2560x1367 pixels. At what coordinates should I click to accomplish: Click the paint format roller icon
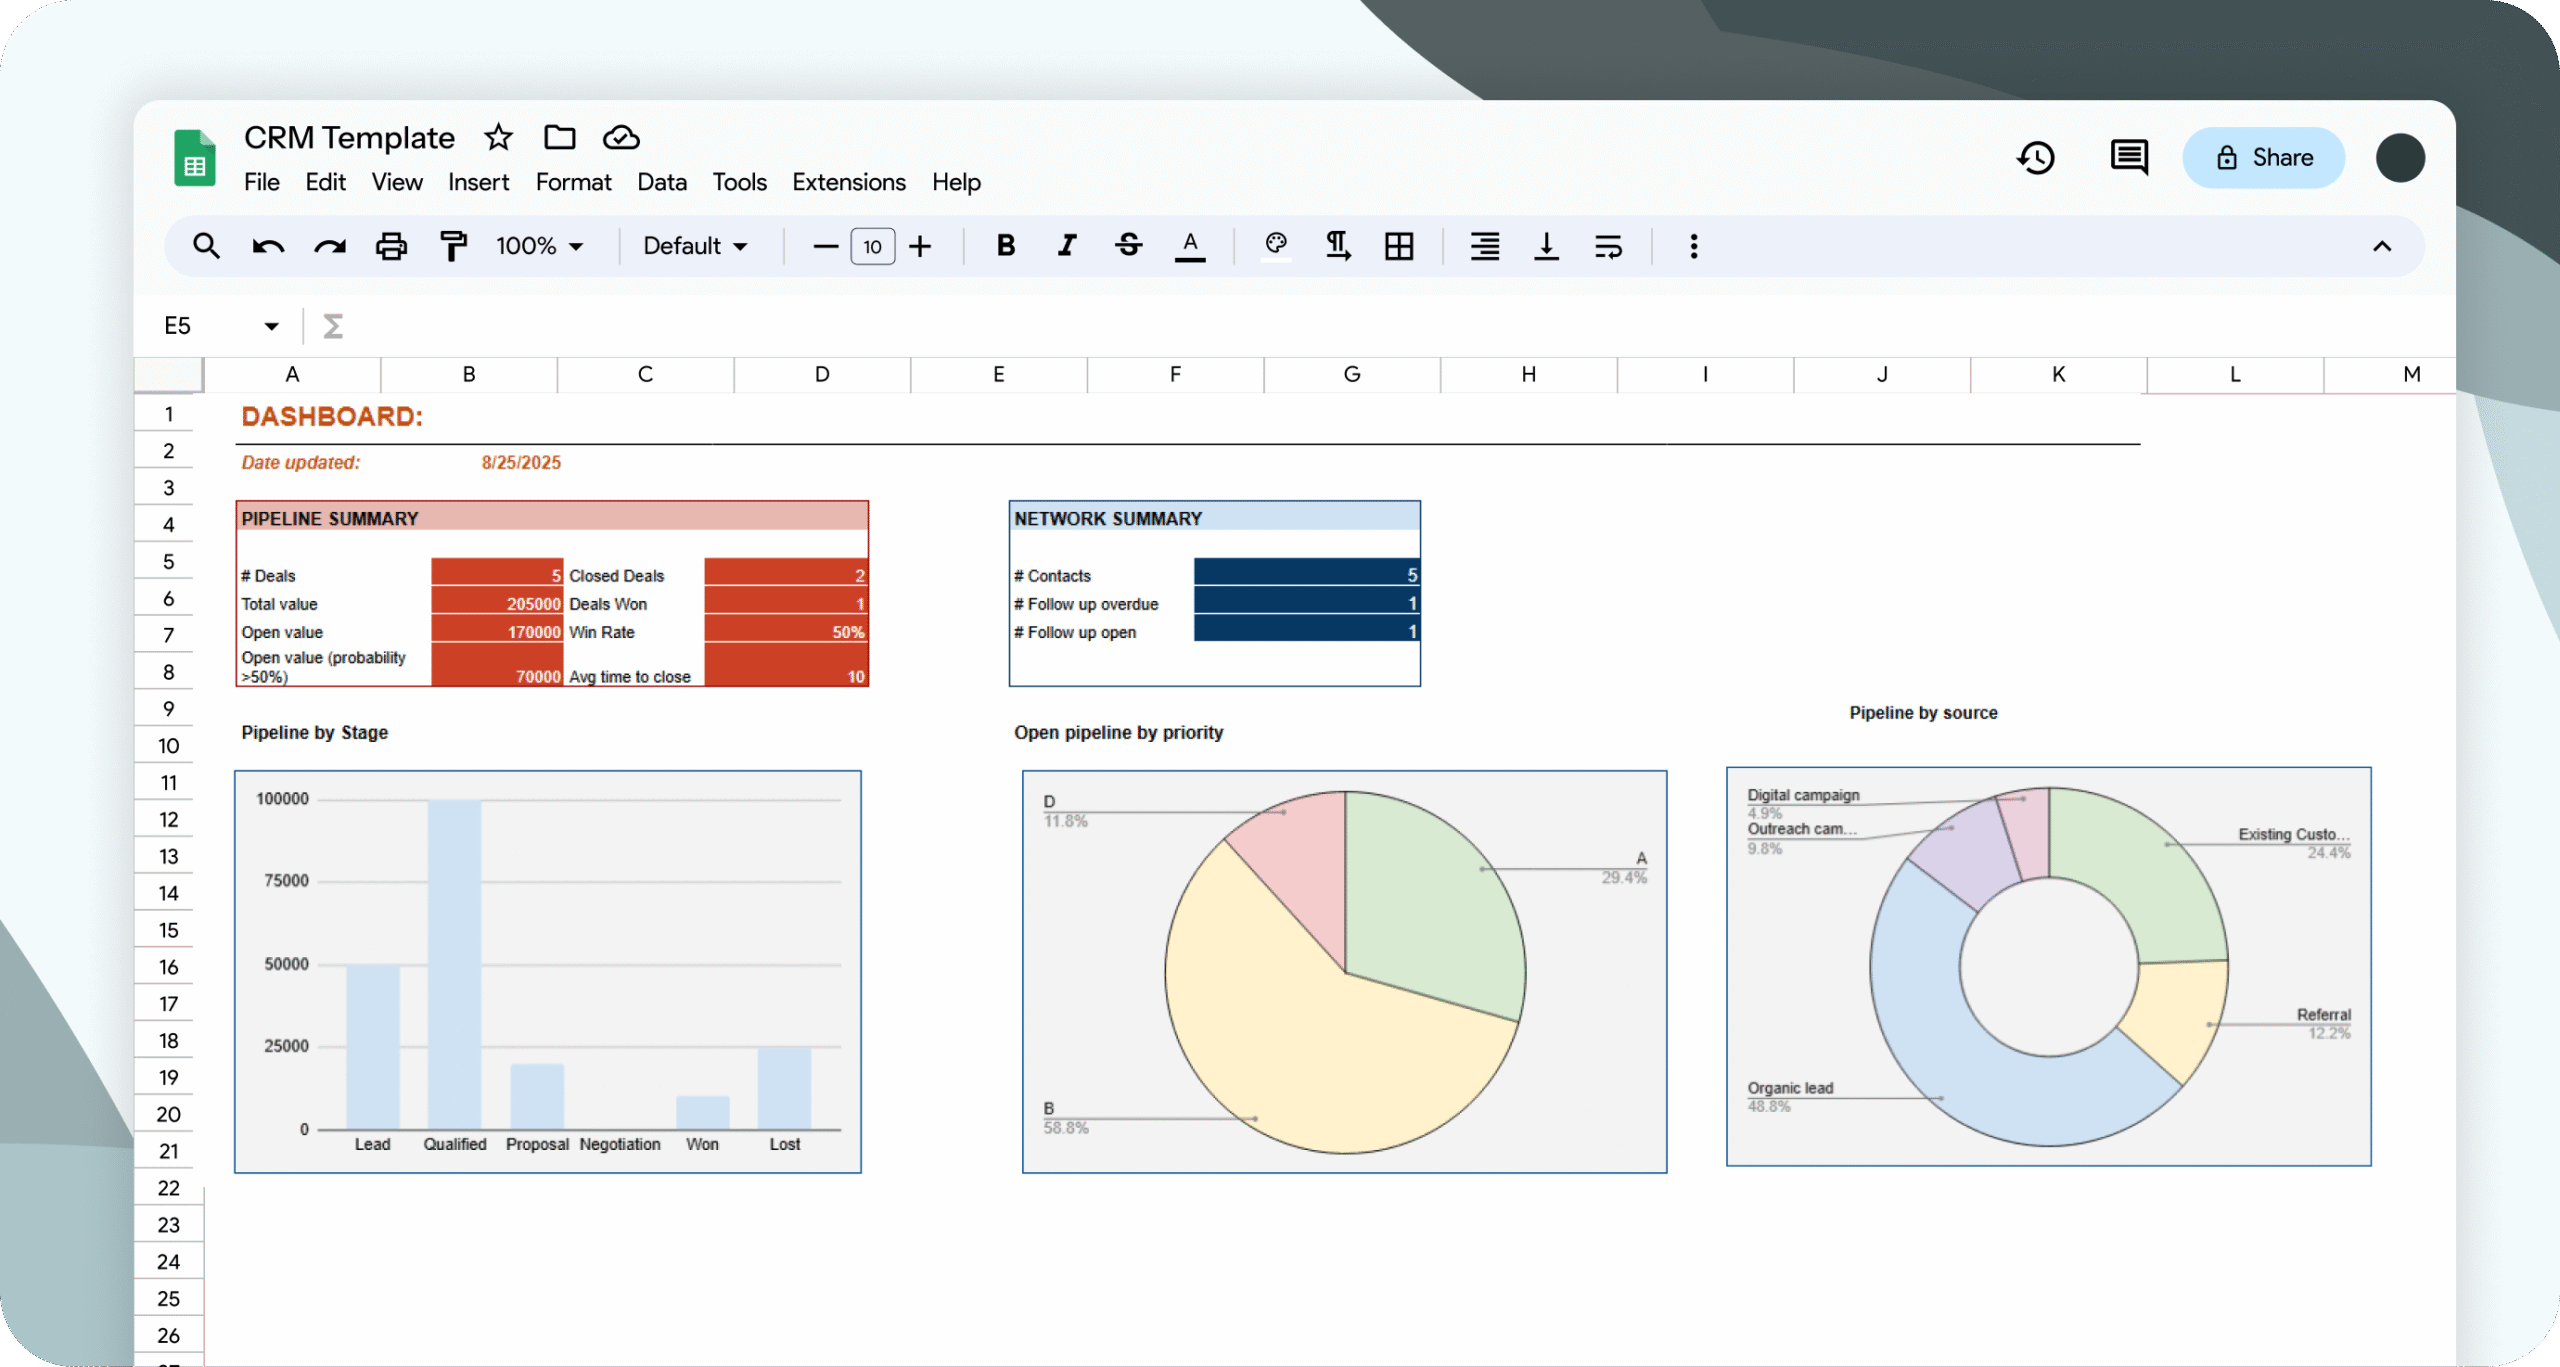453,246
